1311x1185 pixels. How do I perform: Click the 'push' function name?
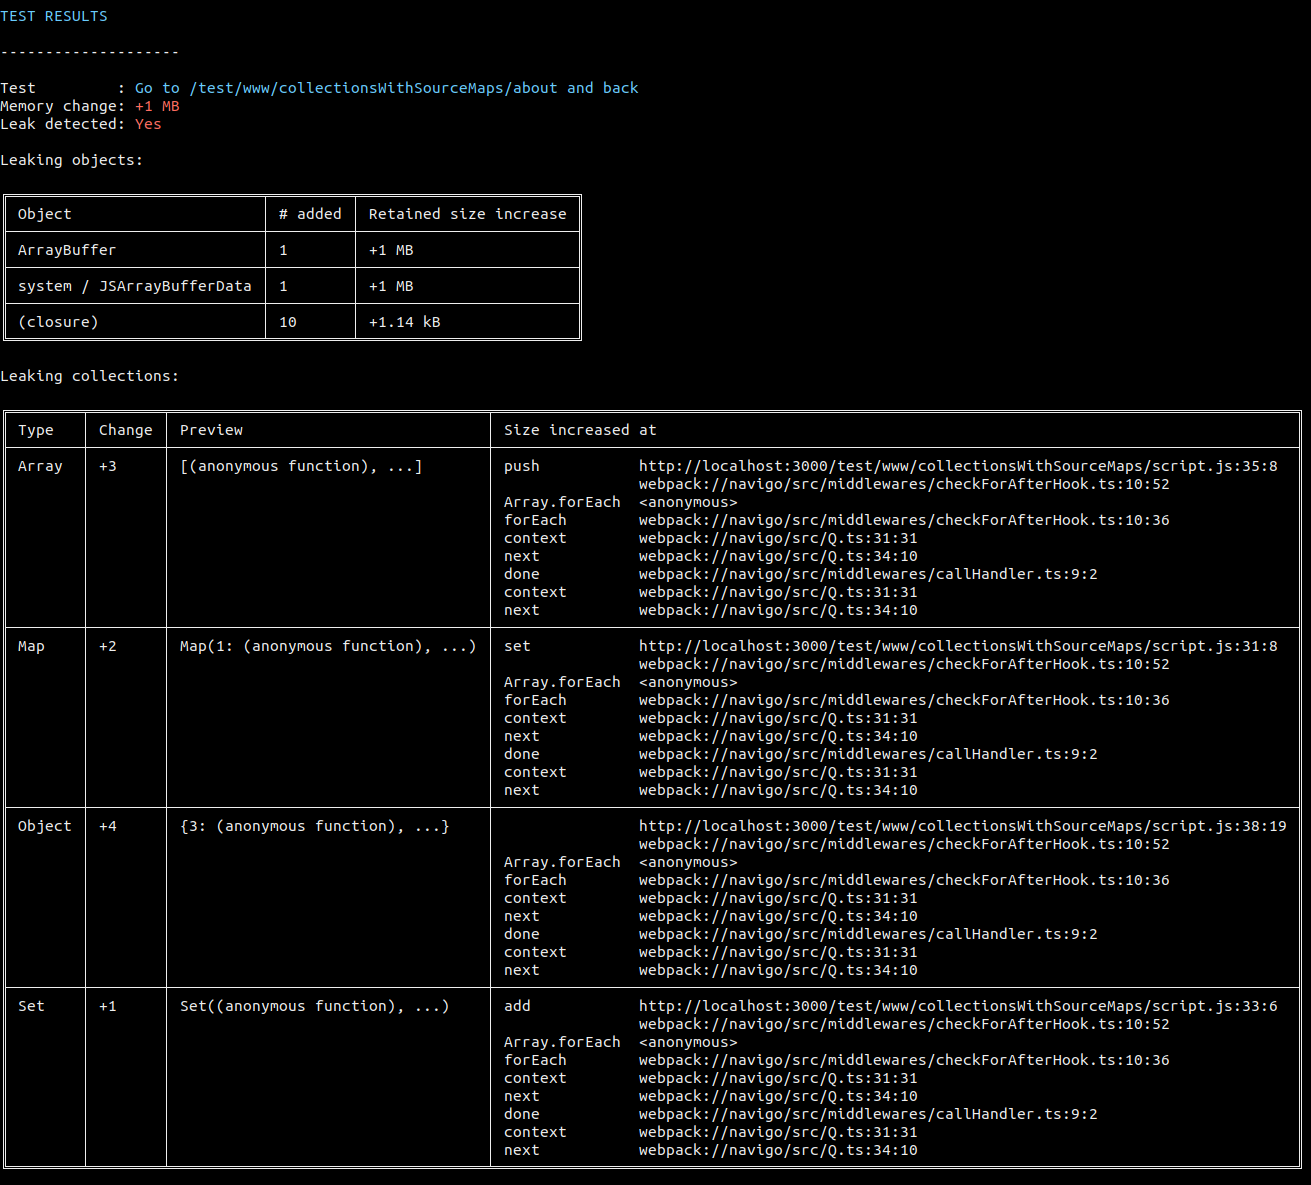522,466
